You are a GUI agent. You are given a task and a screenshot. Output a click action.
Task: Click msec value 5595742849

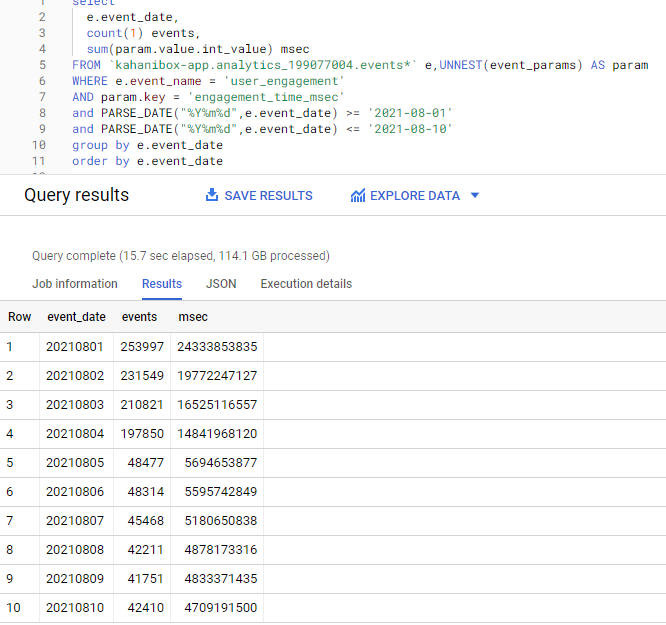[221, 492]
